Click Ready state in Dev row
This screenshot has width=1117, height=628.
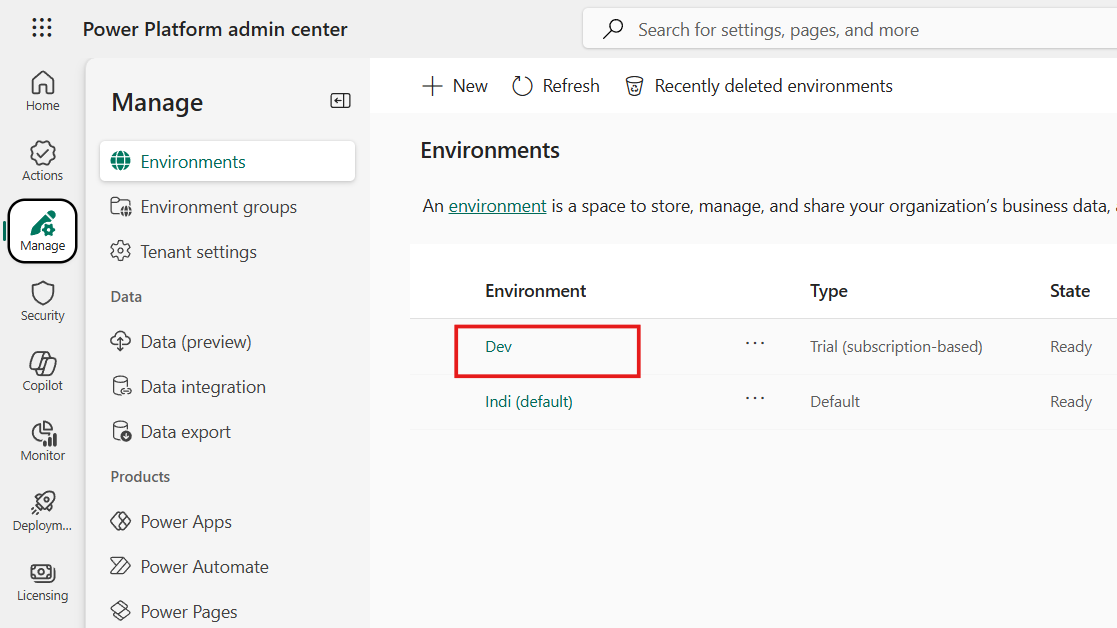coord(1071,347)
